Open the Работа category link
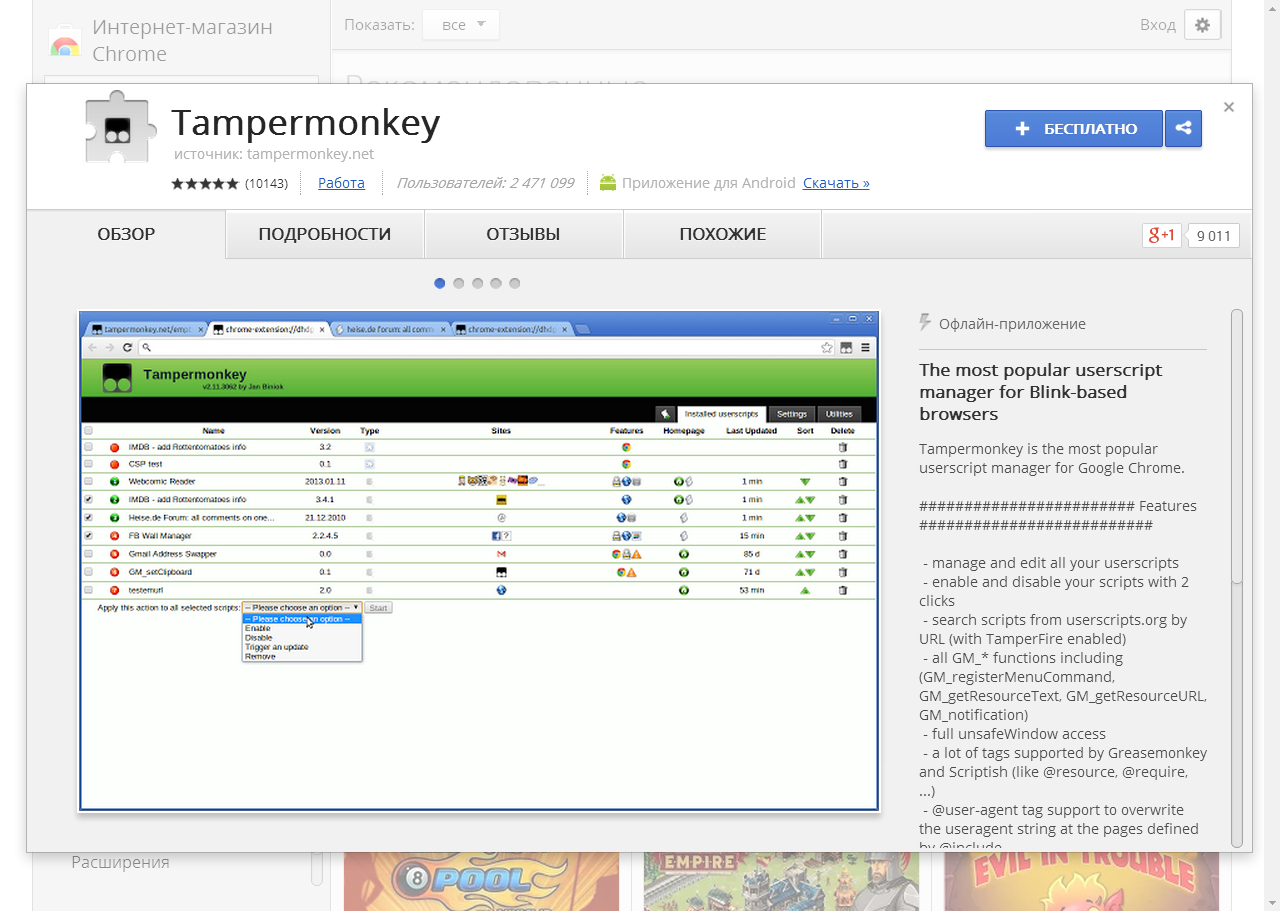Viewport: 1280px width, 911px height. tap(341, 183)
